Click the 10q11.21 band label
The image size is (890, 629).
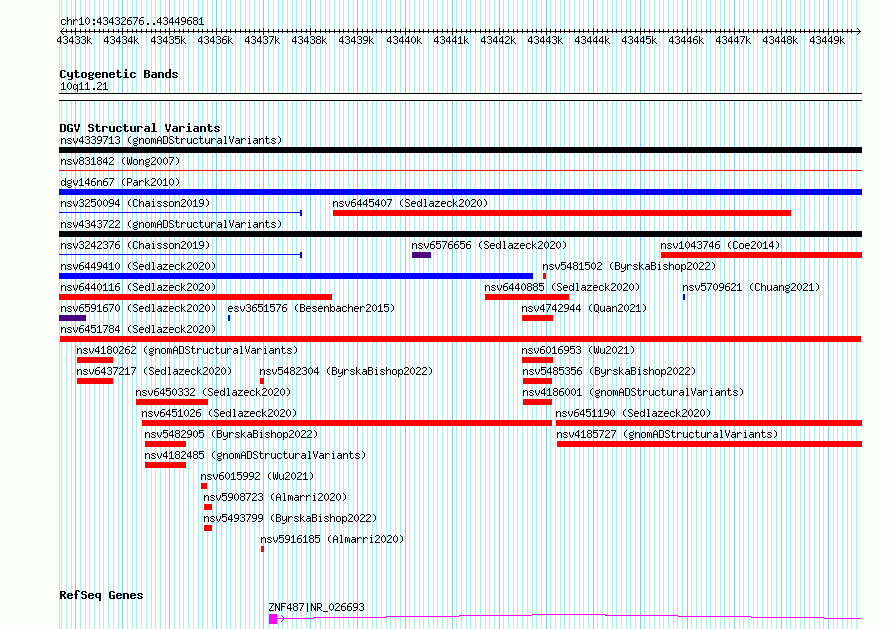tap(84, 86)
